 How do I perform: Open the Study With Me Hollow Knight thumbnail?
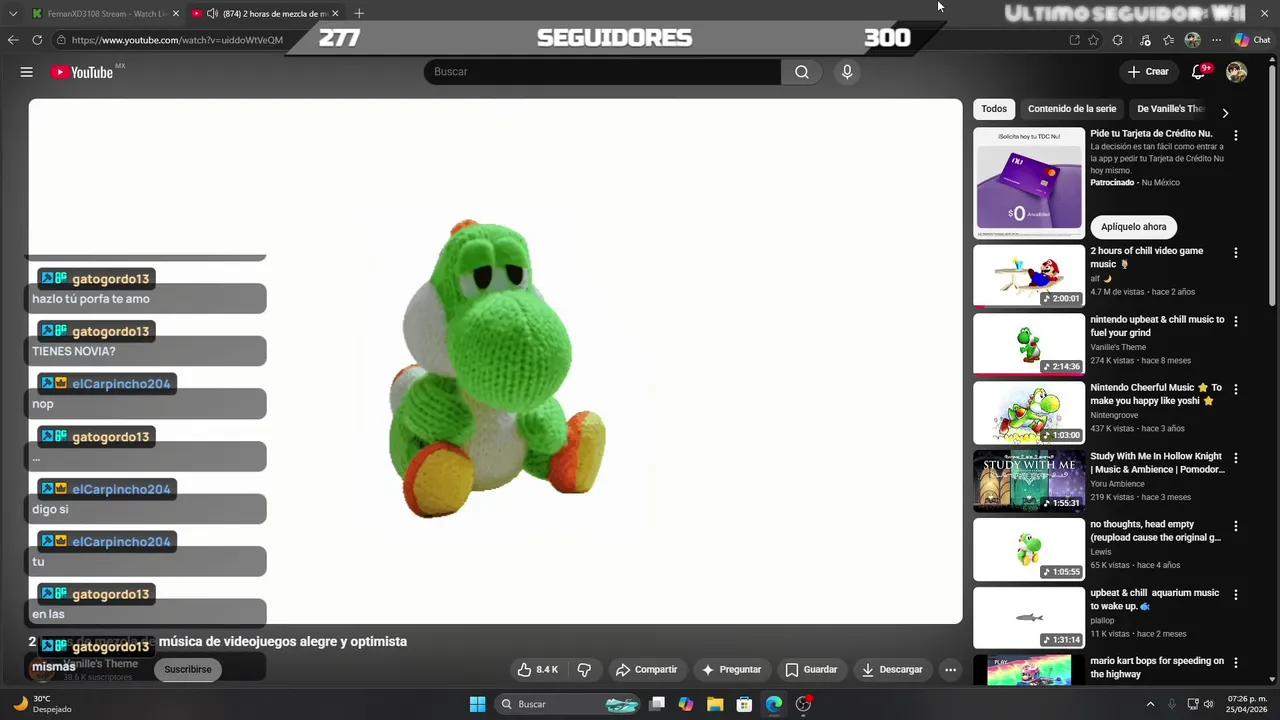coord(1029,481)
